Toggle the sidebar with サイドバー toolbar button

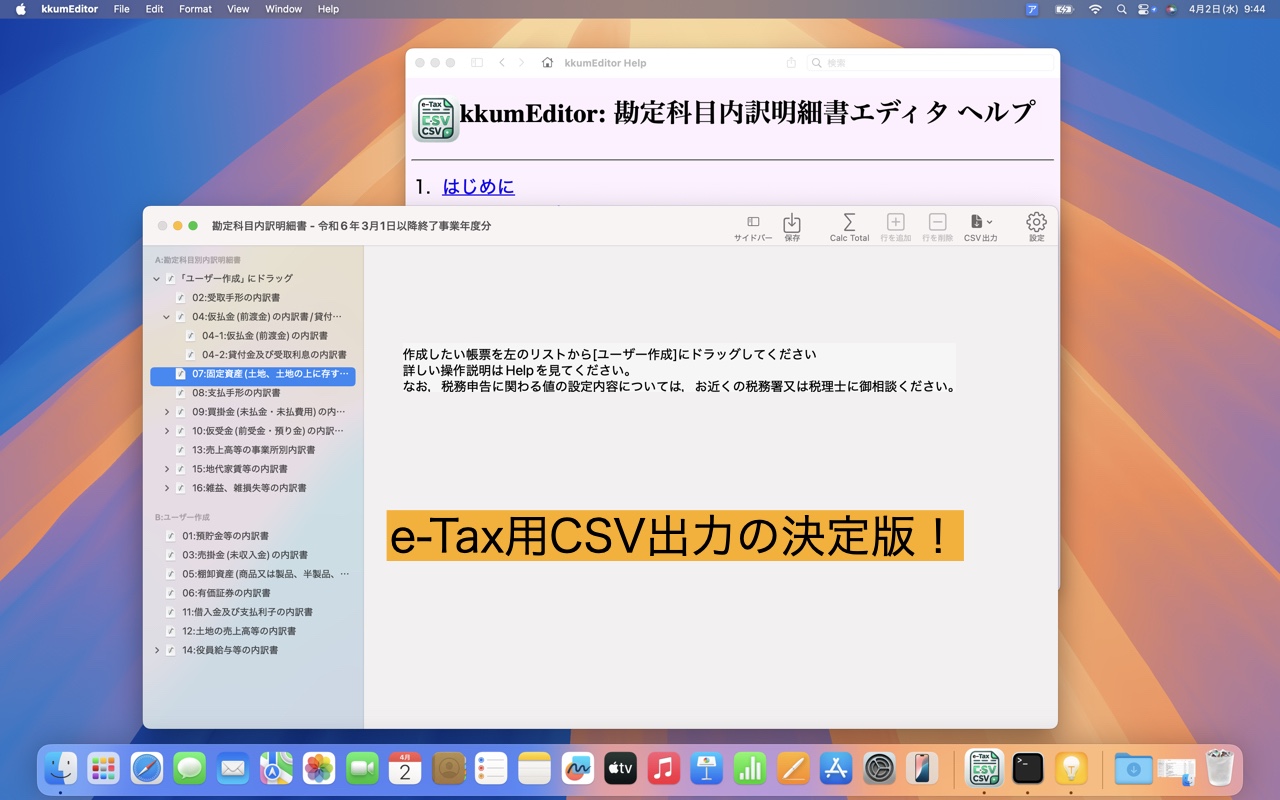(753, 227)
